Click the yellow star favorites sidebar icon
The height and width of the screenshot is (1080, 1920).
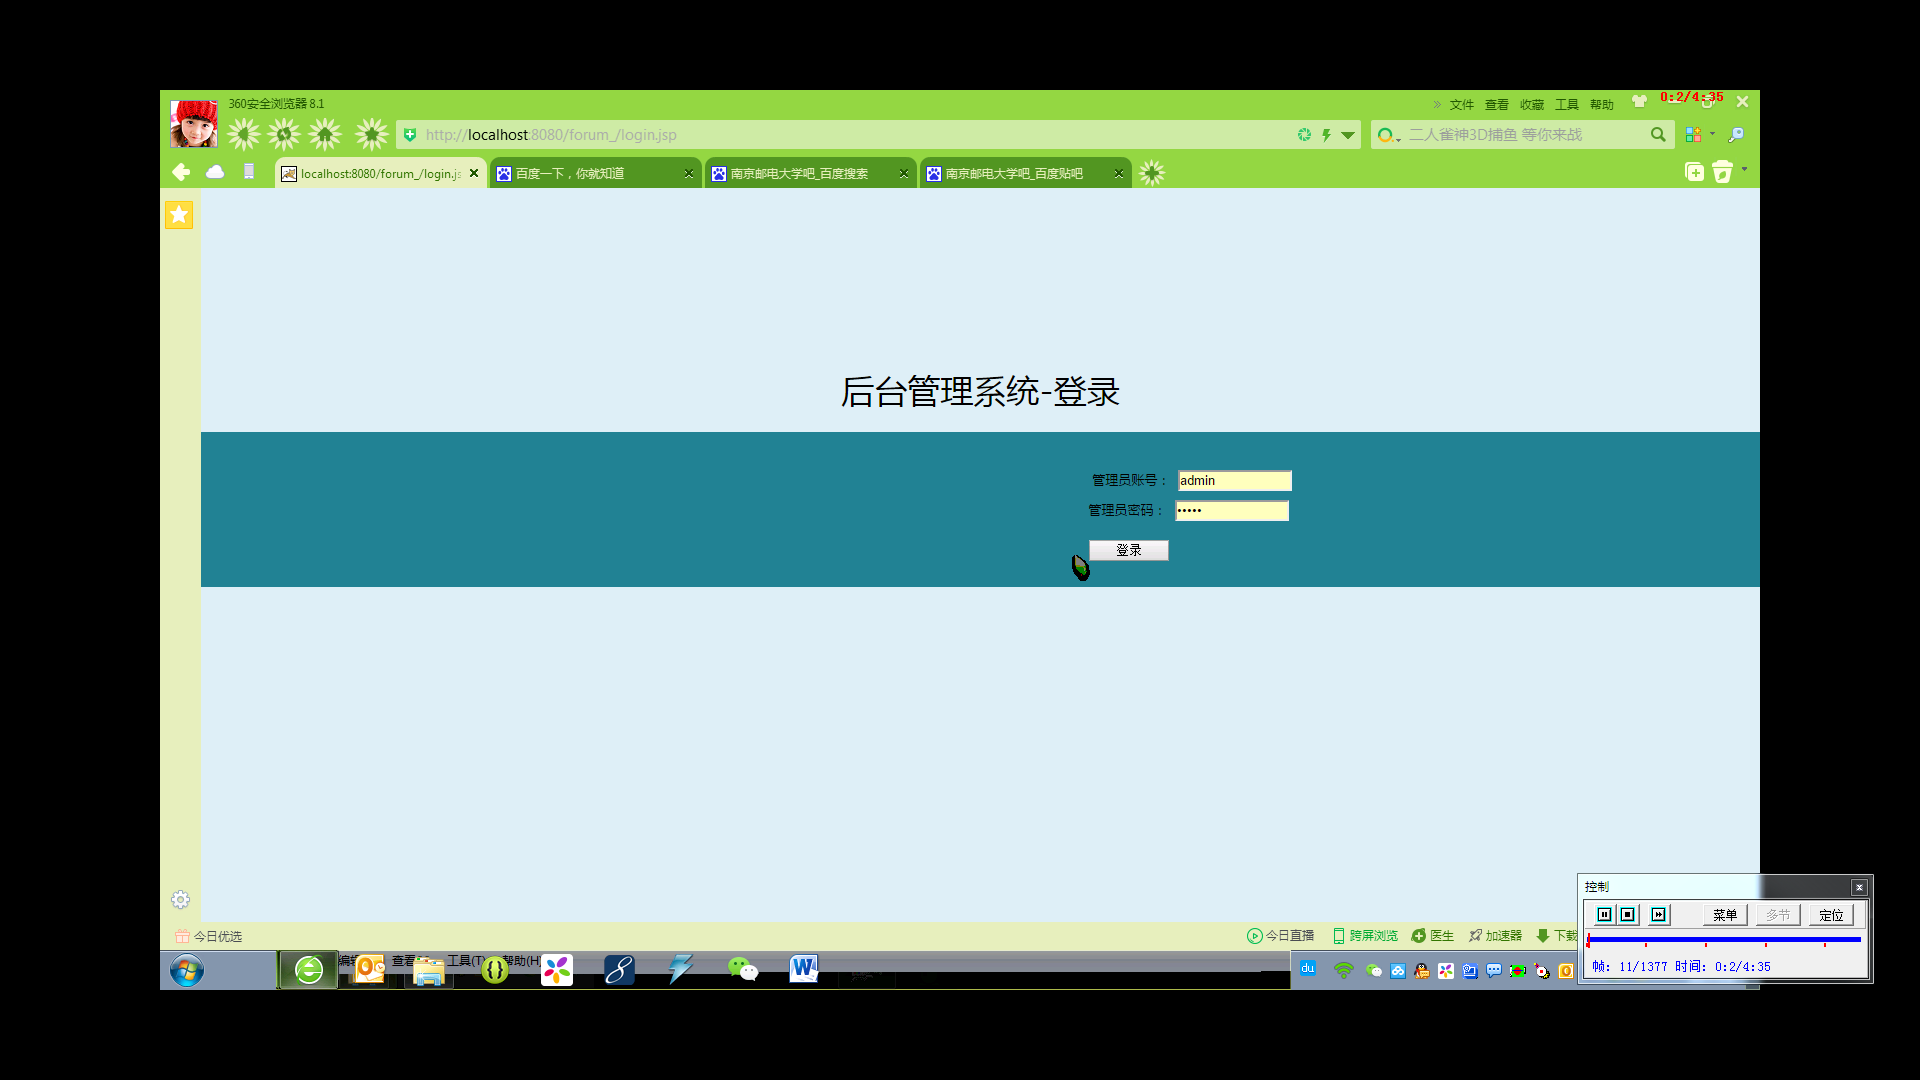(x=179, y=215)
